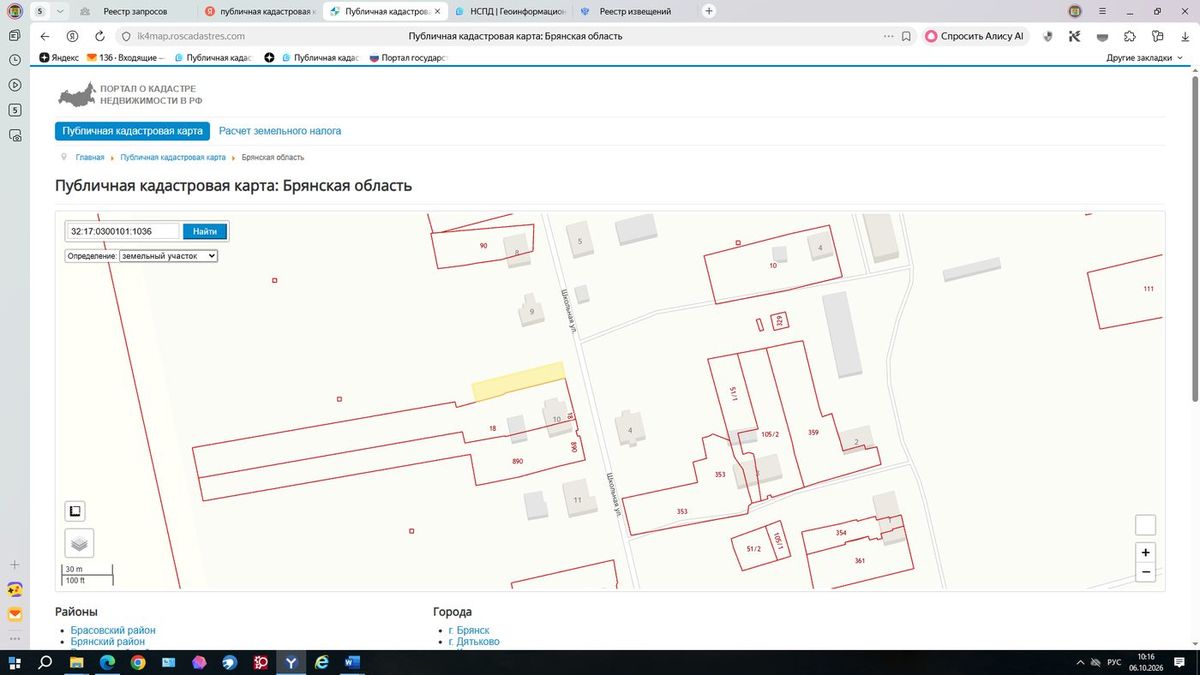Open a new browser tab
Screen dimensions: 1200x675
click(x=709, y=11)
